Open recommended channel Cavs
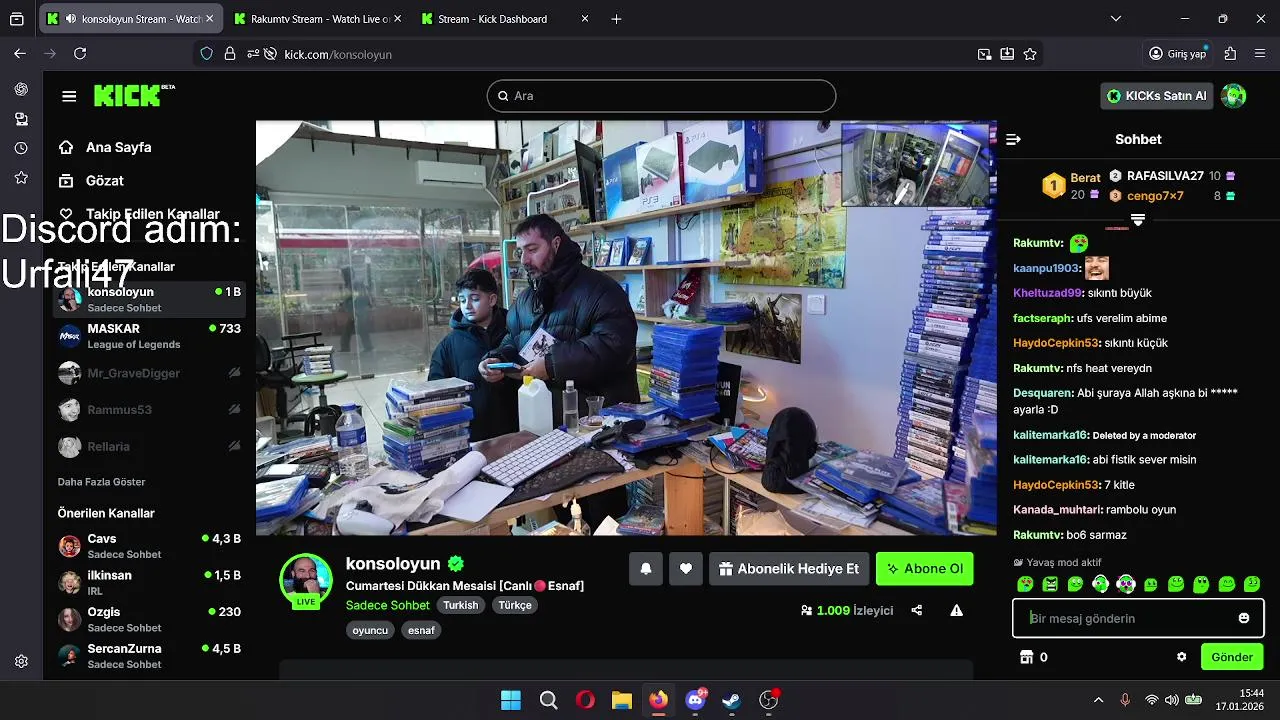The height and width of the screenshot is (720, 1280). coord(150,546)
